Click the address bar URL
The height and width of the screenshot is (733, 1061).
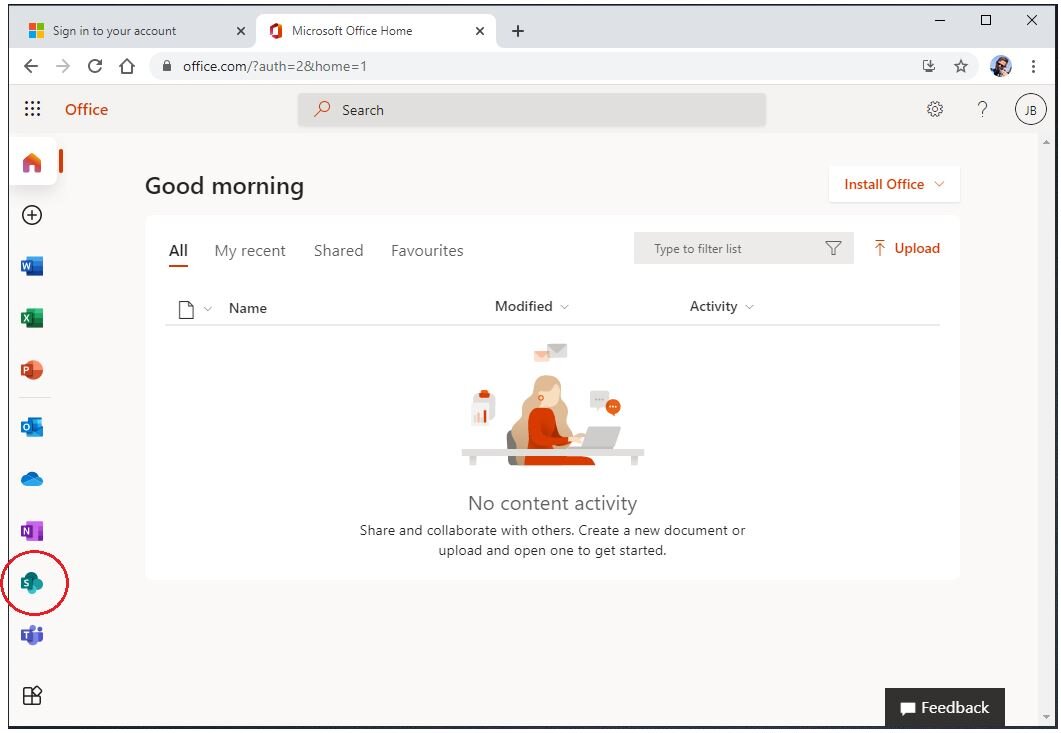click(274, 66)
